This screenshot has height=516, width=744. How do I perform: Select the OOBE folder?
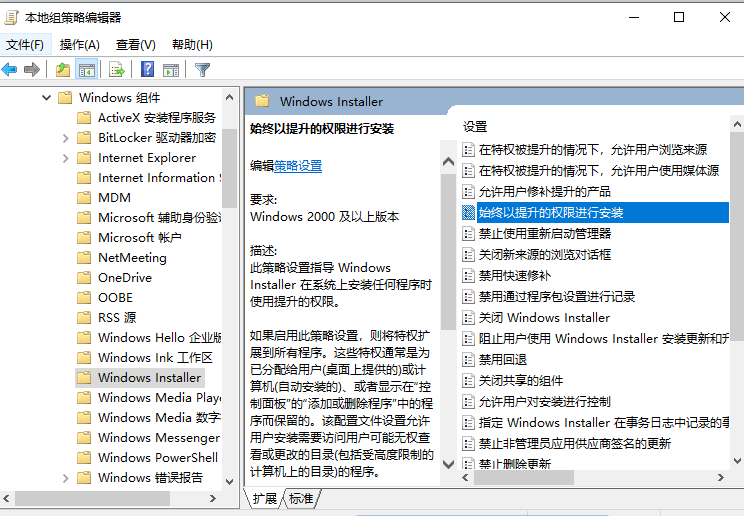pos(105,297)
